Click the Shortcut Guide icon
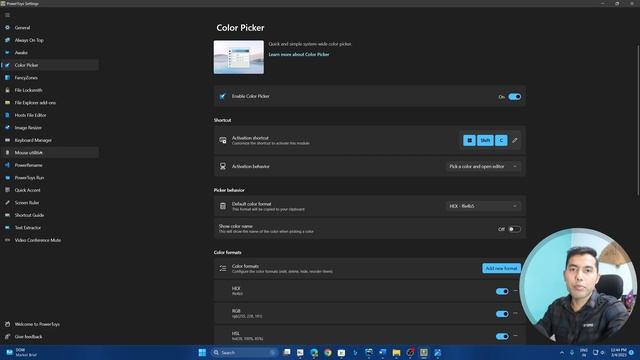Viewport: 640px width, 360px height. click(7, 215)
